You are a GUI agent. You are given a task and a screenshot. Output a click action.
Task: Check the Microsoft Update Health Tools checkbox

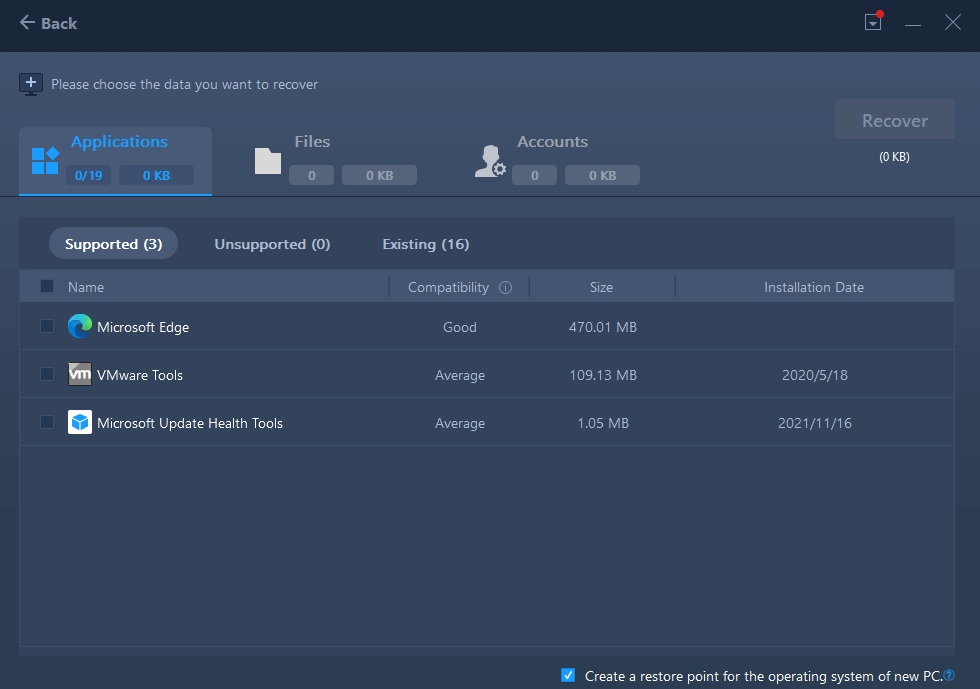pos(47,422)
